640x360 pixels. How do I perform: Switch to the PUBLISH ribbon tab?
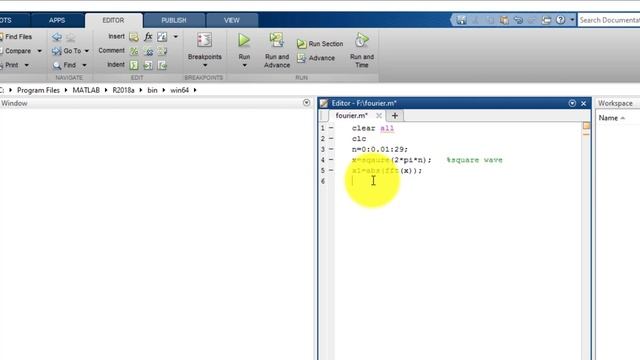[x=174, y=20]
